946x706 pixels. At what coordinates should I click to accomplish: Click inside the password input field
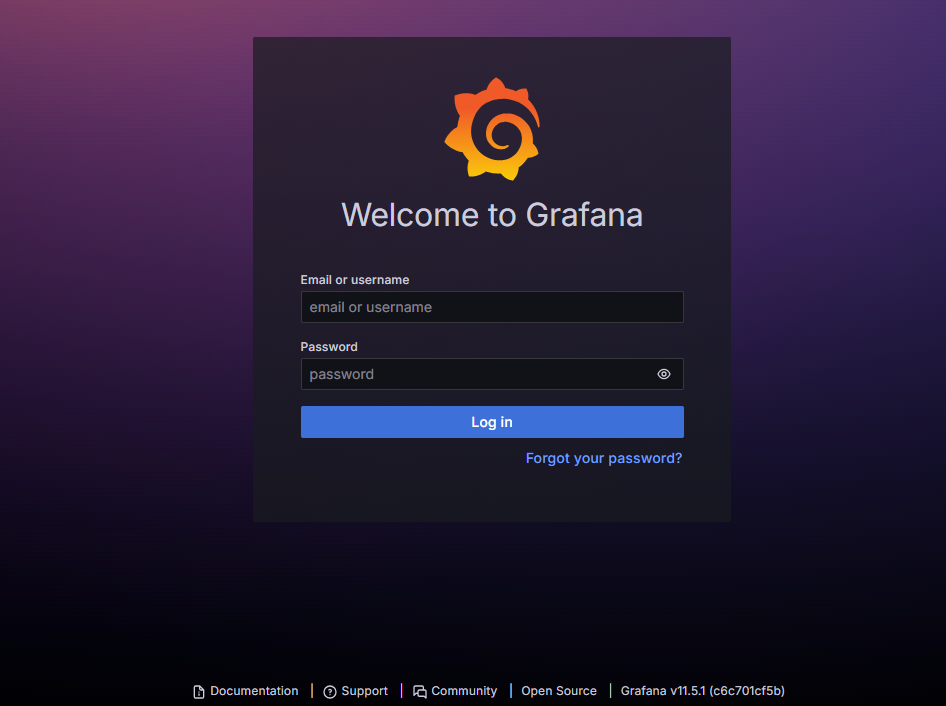coord(470,374)
